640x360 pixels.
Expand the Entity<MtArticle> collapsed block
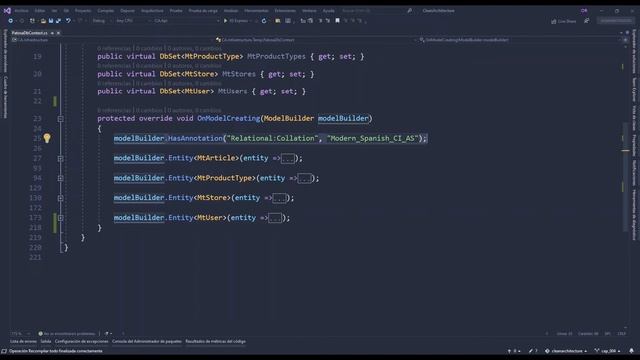click(x=60, y=158)
